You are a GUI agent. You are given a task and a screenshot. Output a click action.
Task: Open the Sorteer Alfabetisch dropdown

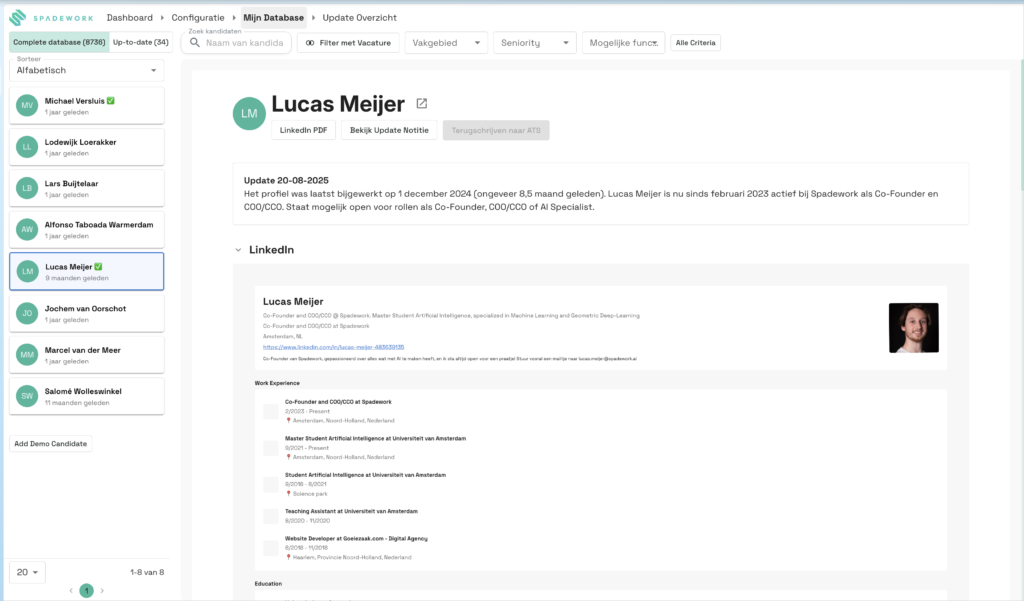[86, 70]
